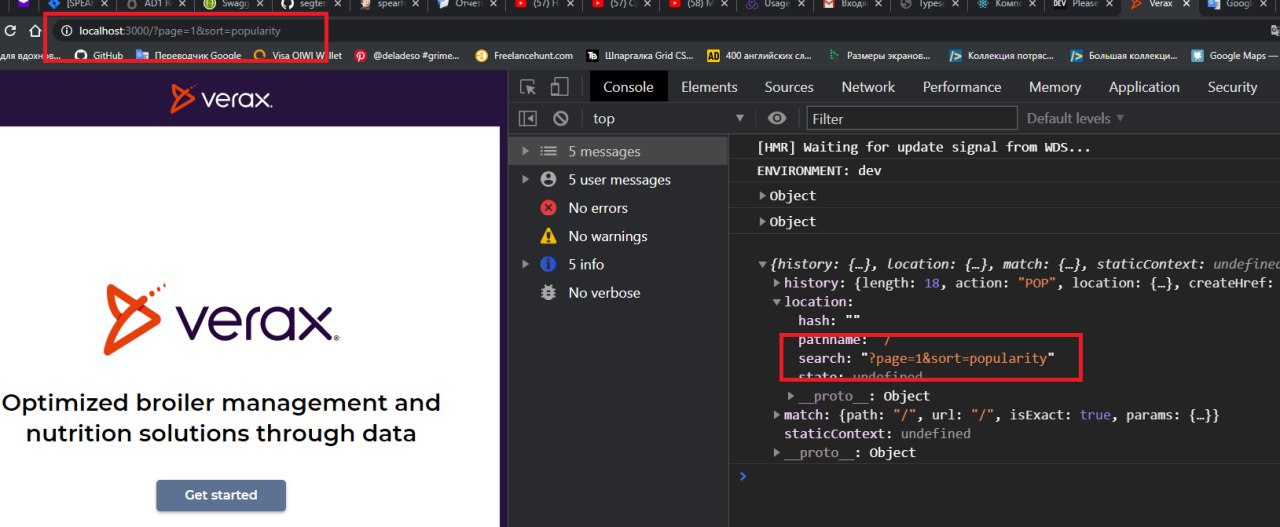Hide the console sidebar panel icon
Image resolution: width=1280 pixels, height=527 pixels.
[x=527, y=118]
